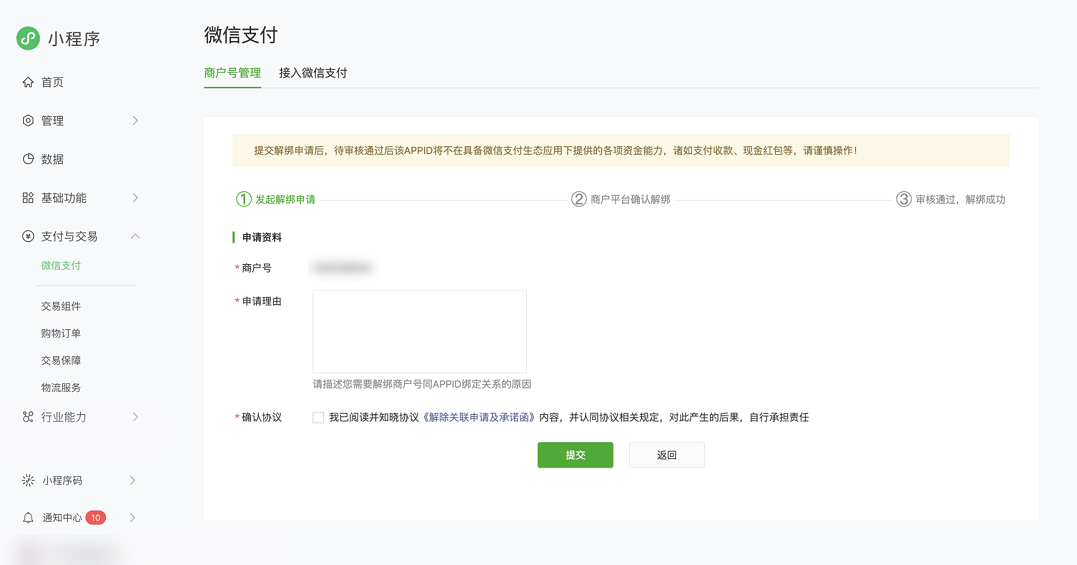Click the 微信支付 page heading

[240, 35]
